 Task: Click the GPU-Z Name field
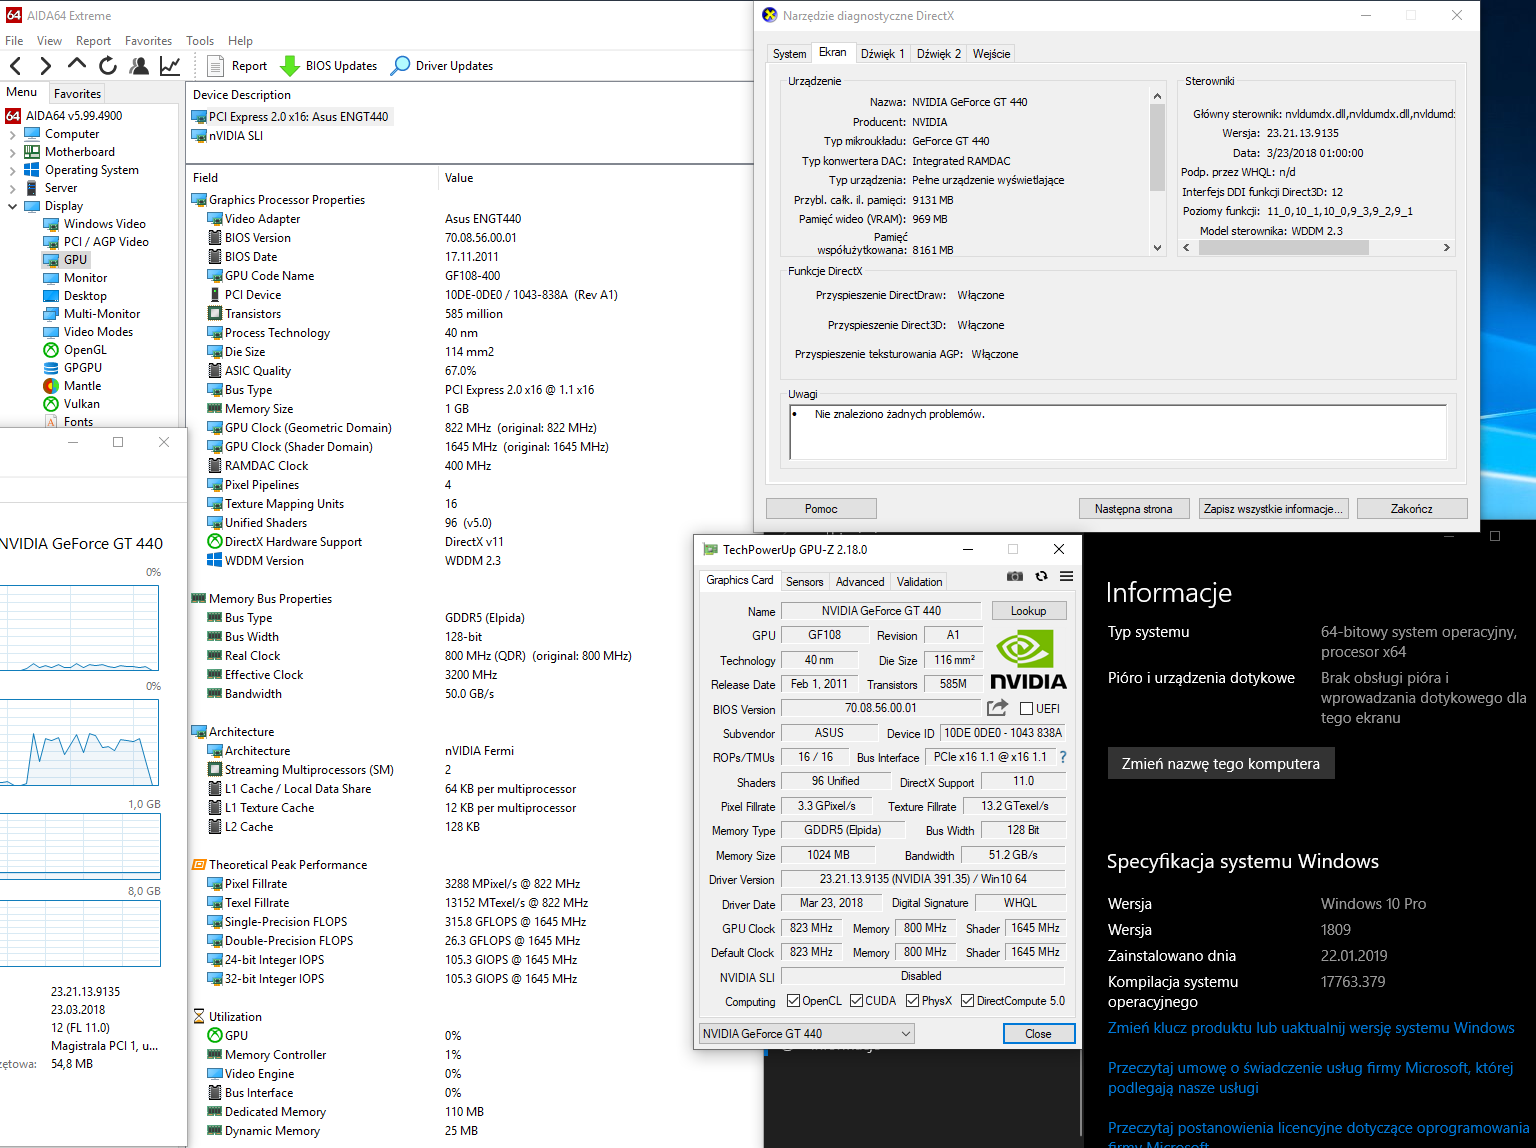(881, 611)
